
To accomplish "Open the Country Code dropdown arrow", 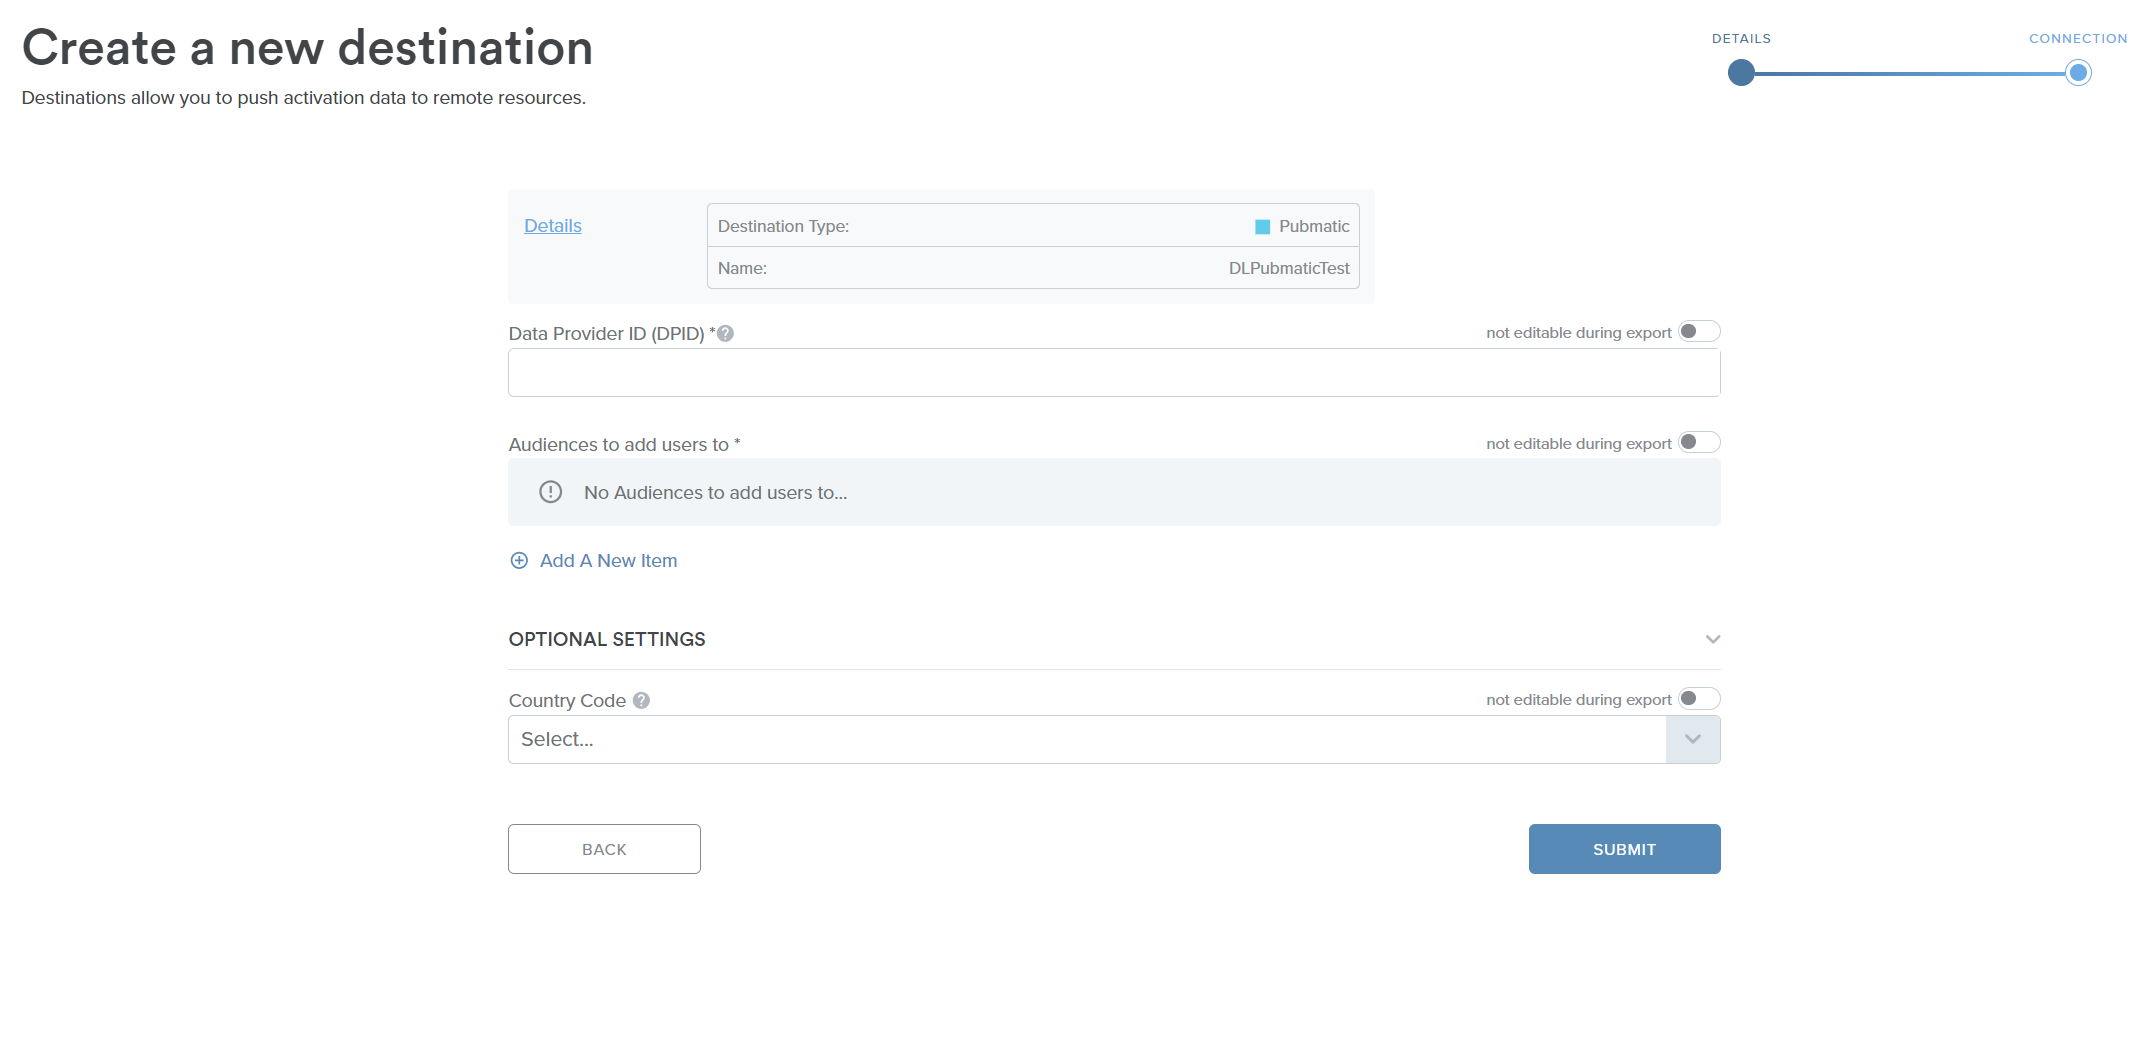I will 1693,740.
